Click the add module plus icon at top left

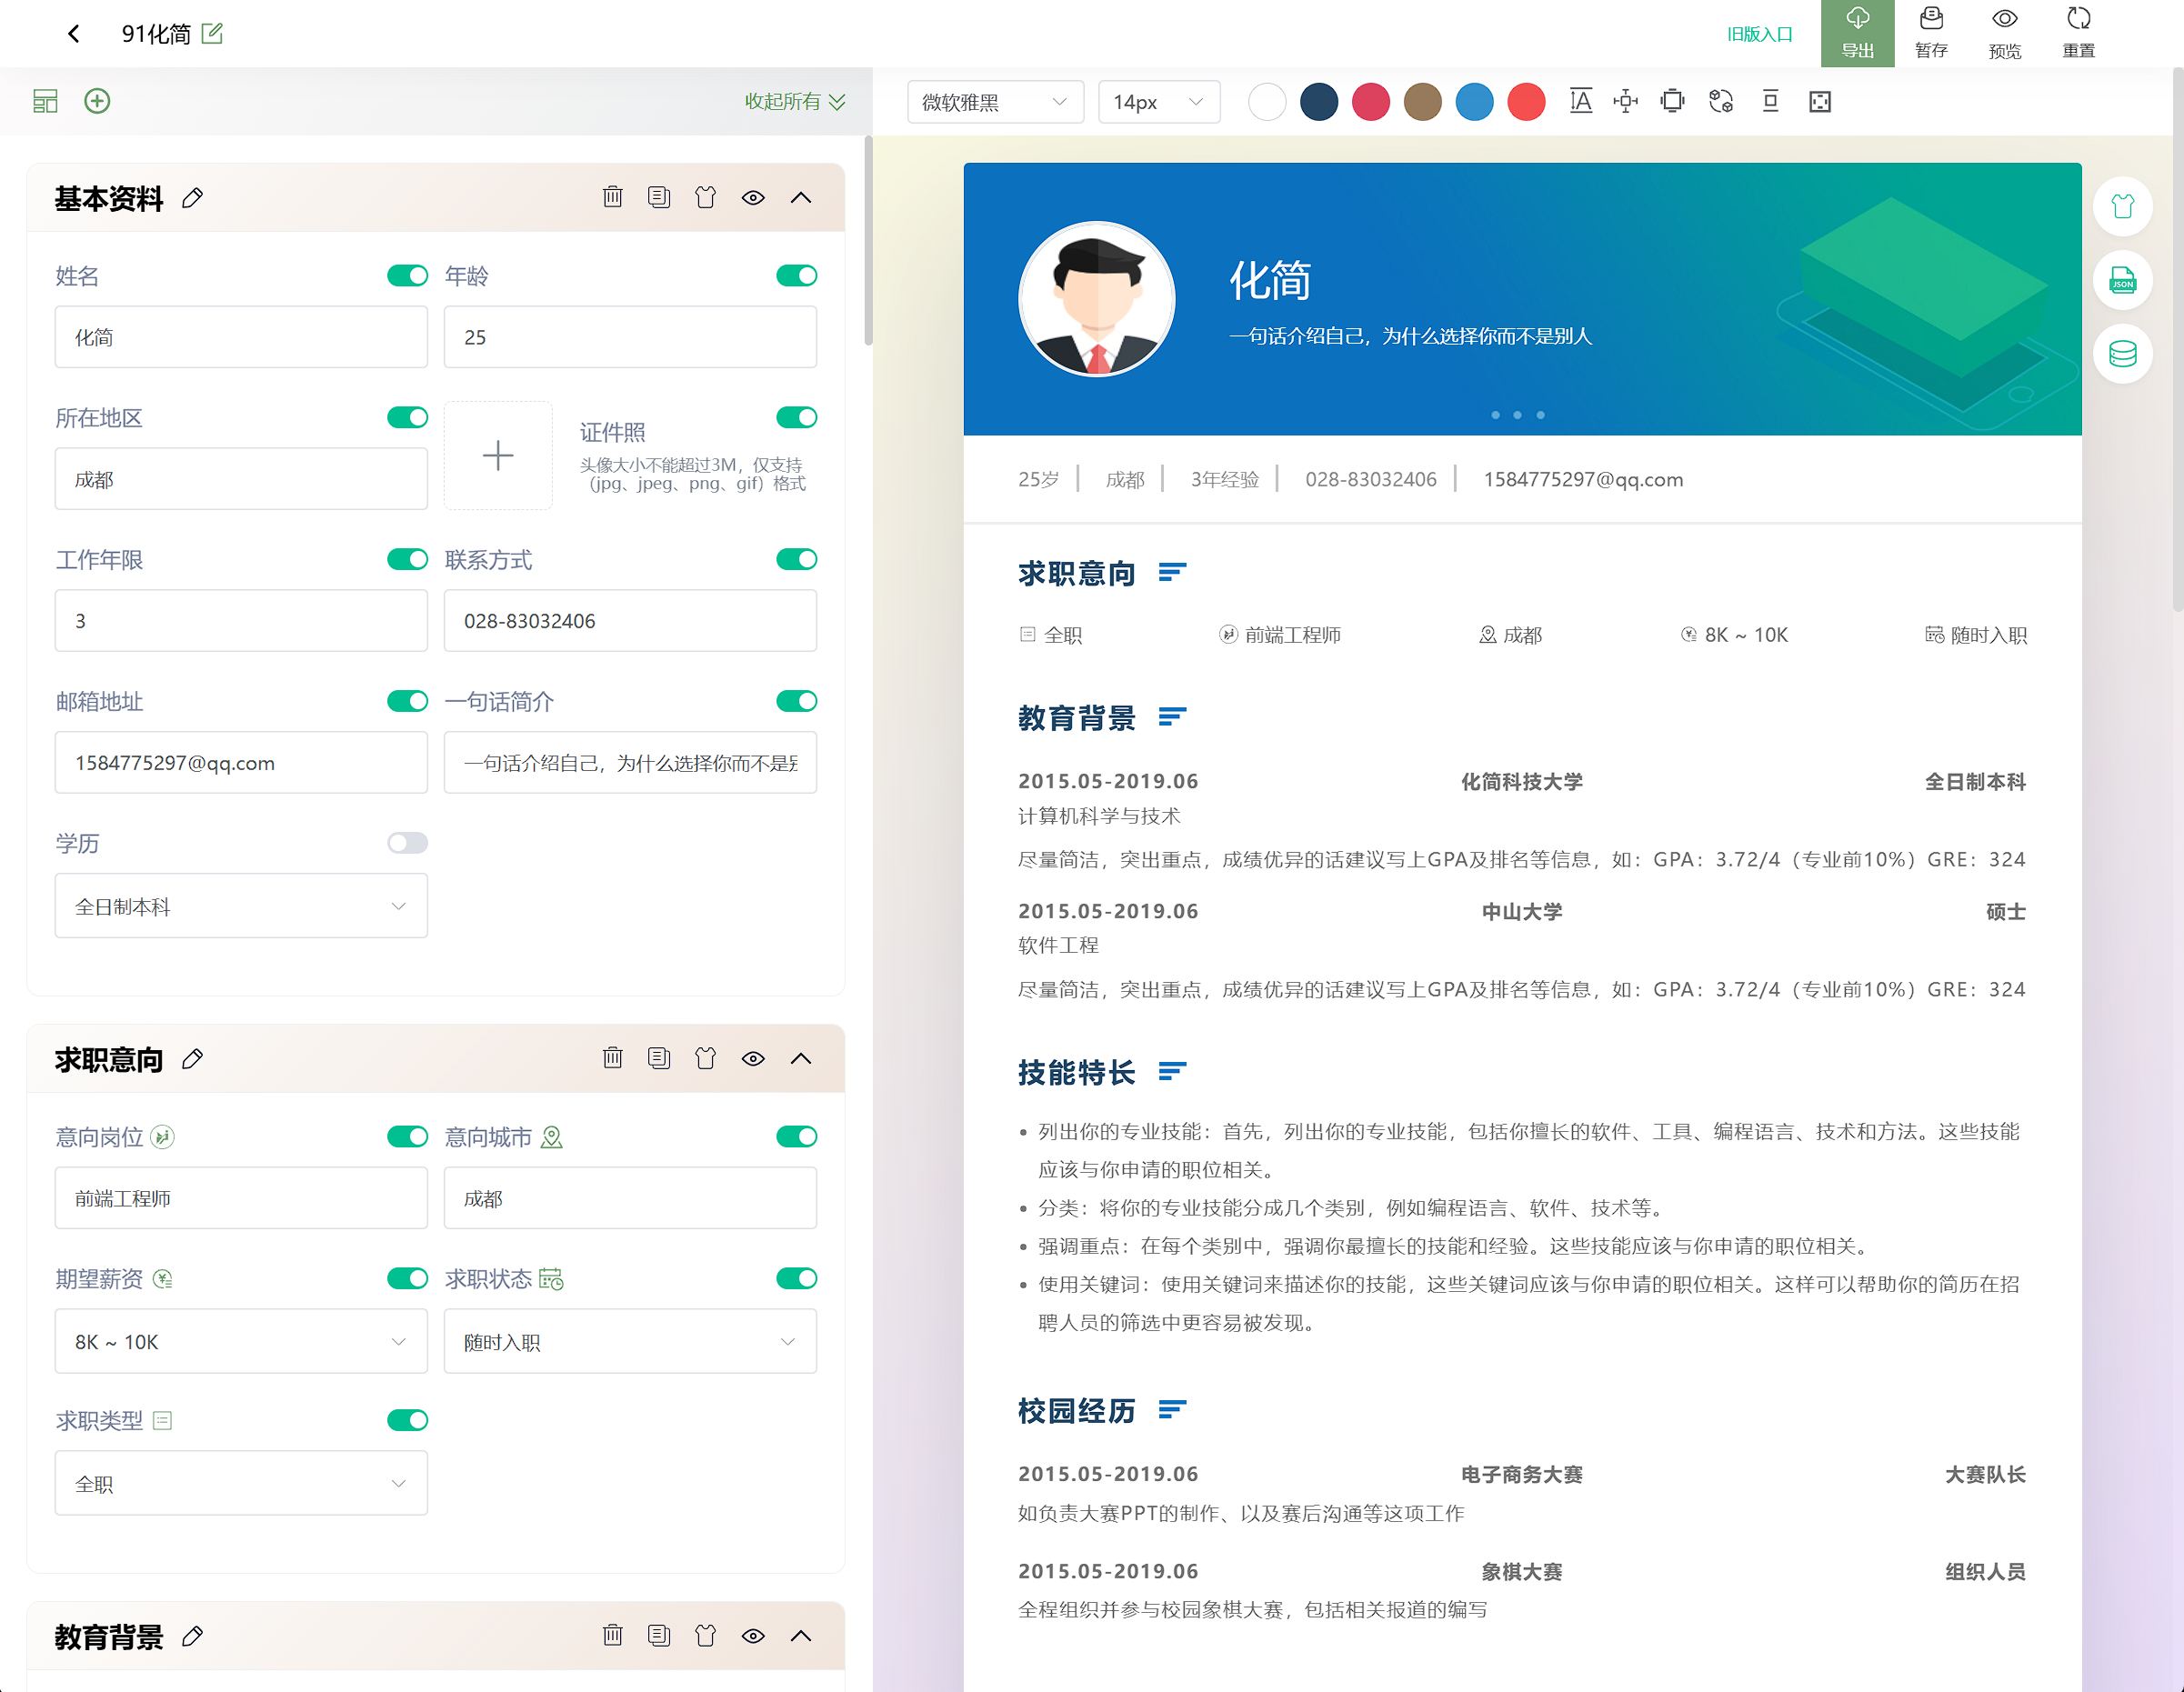coord(97,101)
